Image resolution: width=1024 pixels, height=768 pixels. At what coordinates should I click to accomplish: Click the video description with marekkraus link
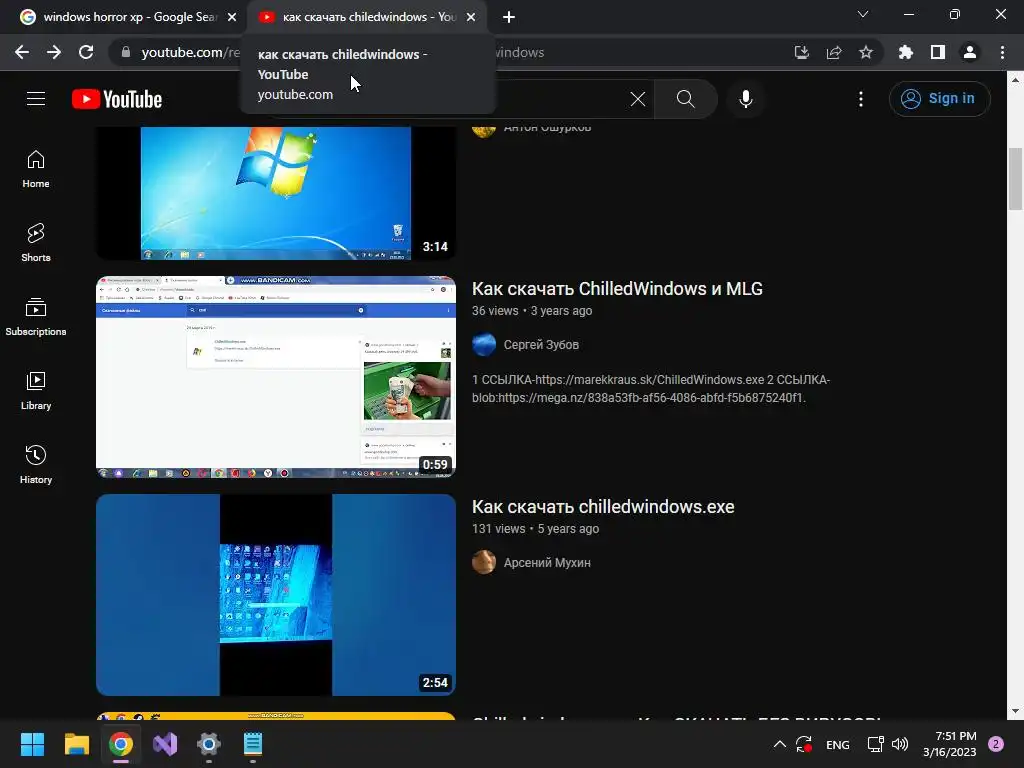pos(651,389)
